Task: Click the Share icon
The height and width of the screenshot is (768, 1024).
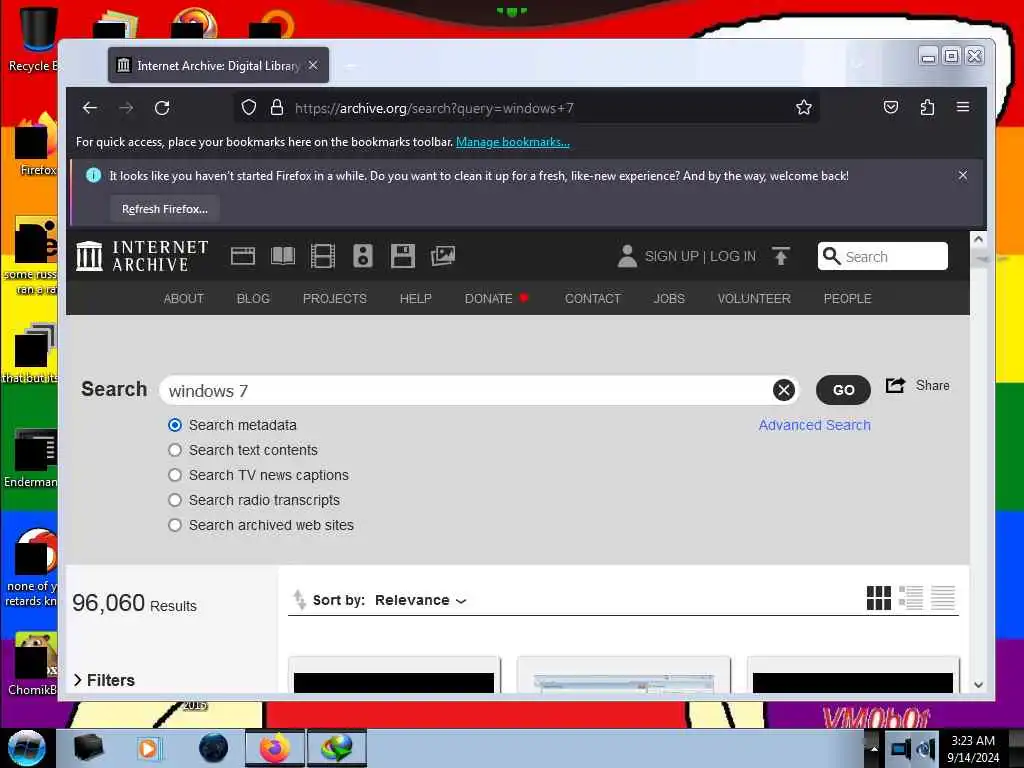Action: click(x=895, y=385)
